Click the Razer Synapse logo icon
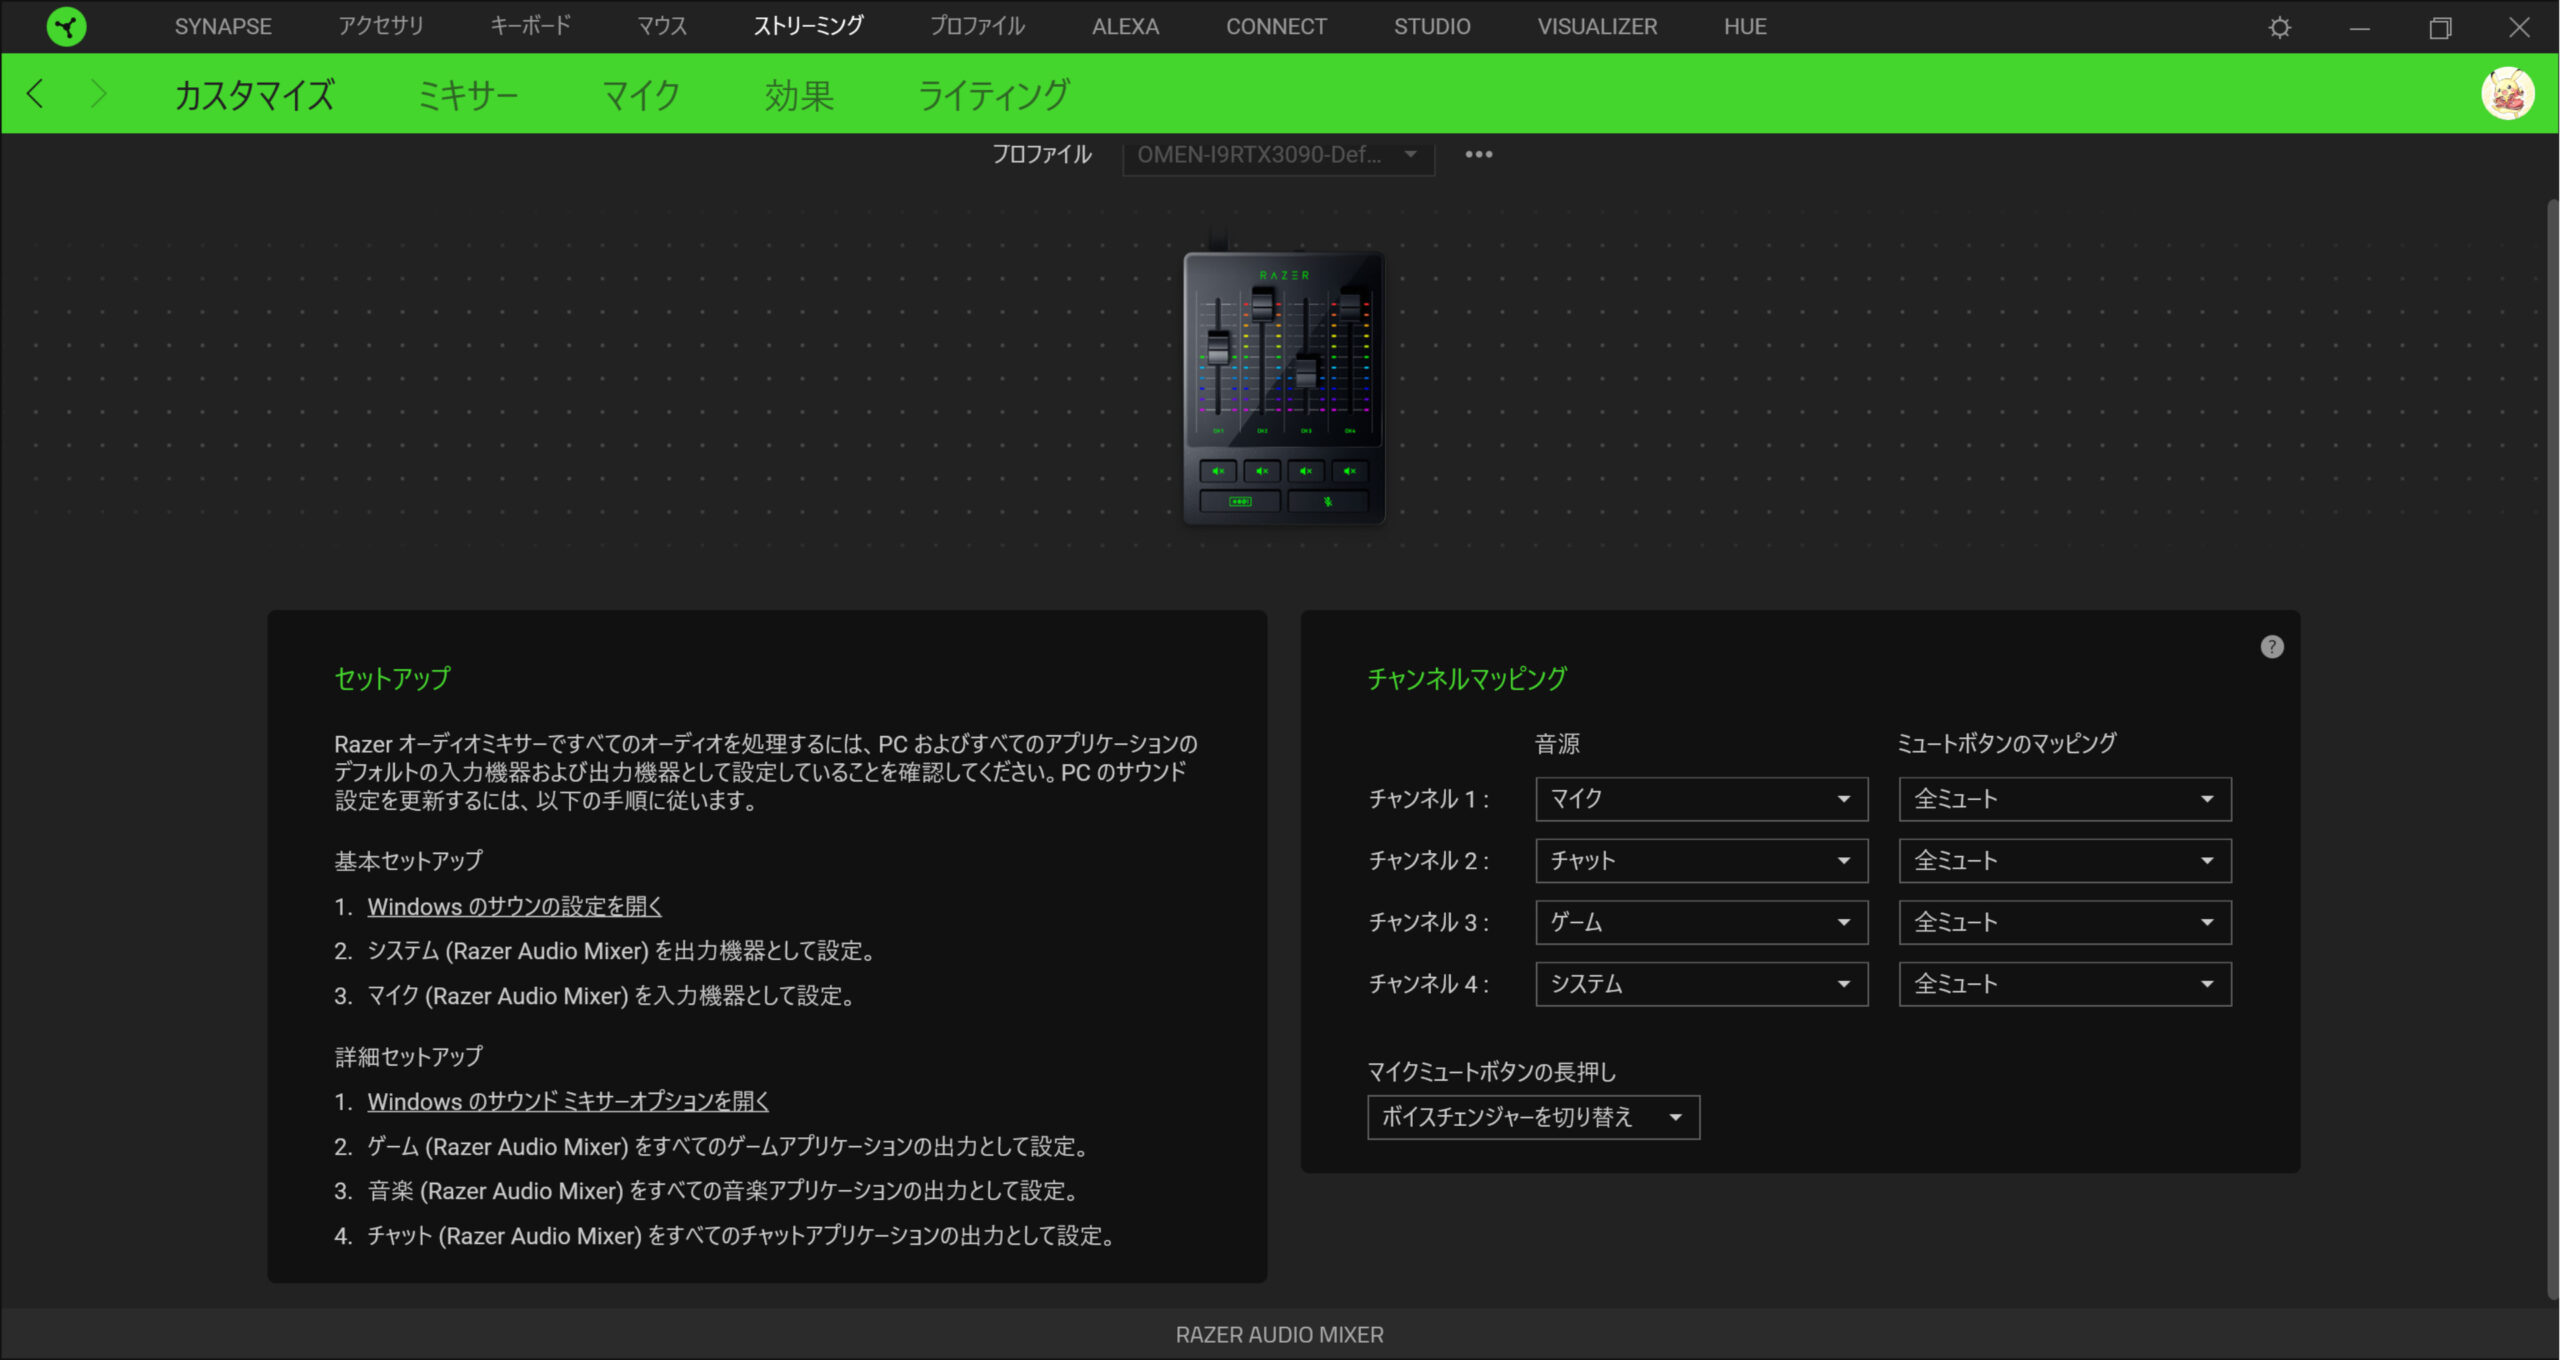Viewport: 2560px width, 1360px height. [66, 27]
